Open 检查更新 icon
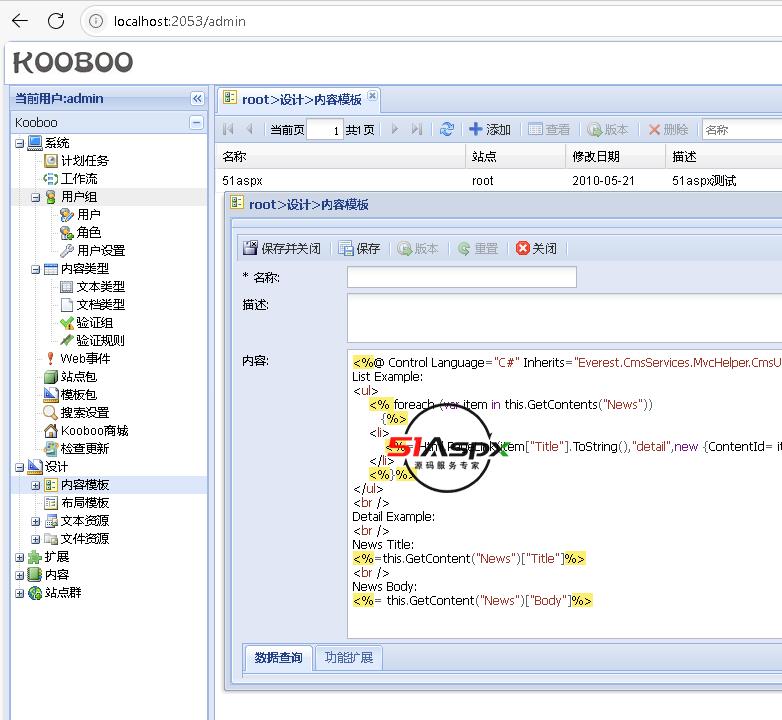Image resolution: width=782 pixels, height=720 pixels. tap(51, 448)
